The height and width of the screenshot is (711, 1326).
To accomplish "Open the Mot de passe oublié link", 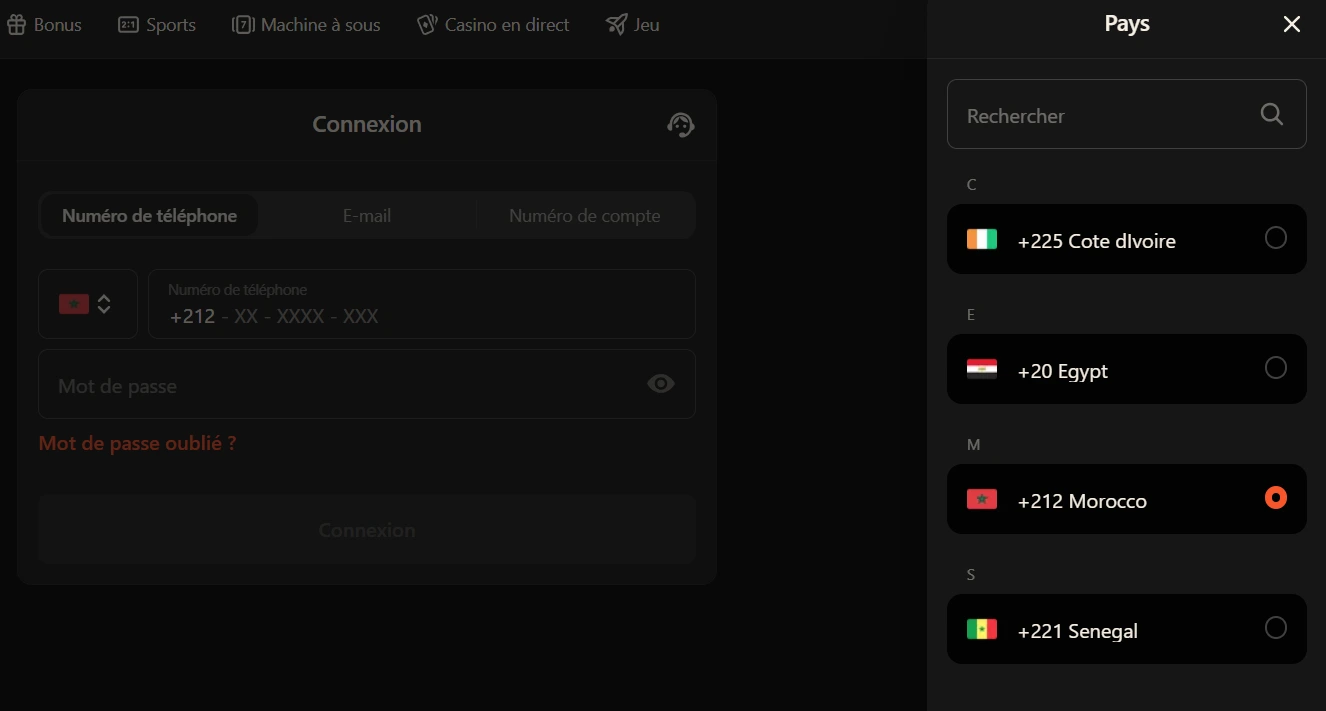I will pos(138,443).
